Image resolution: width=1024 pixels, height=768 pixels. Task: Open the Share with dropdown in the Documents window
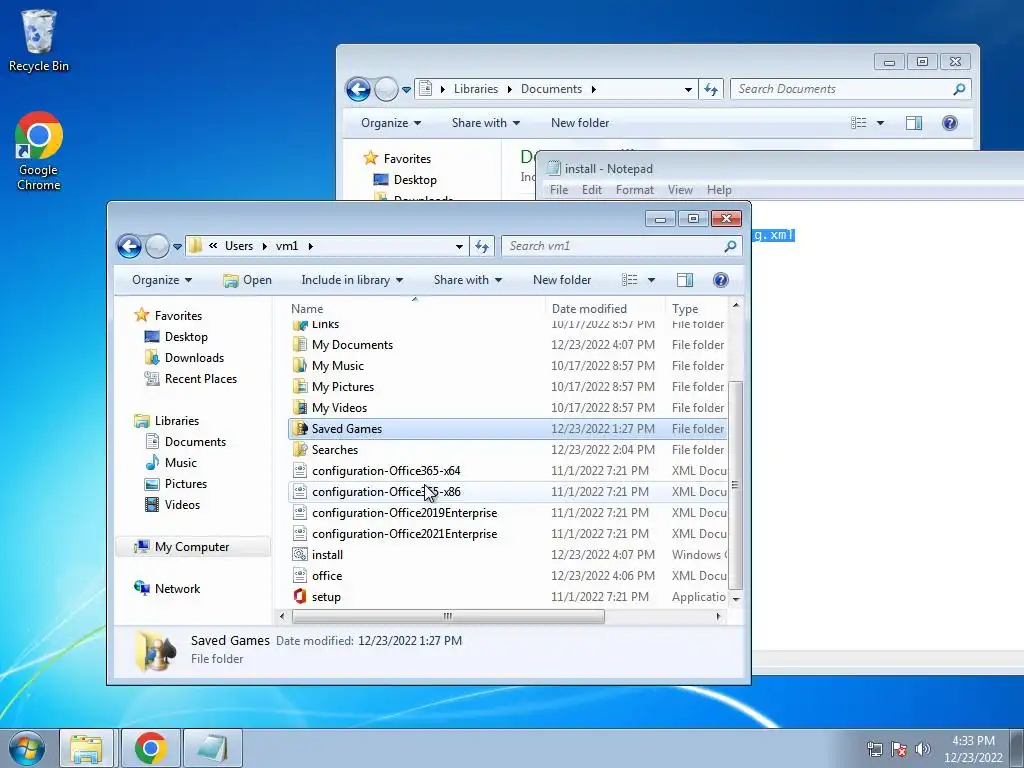486,123
